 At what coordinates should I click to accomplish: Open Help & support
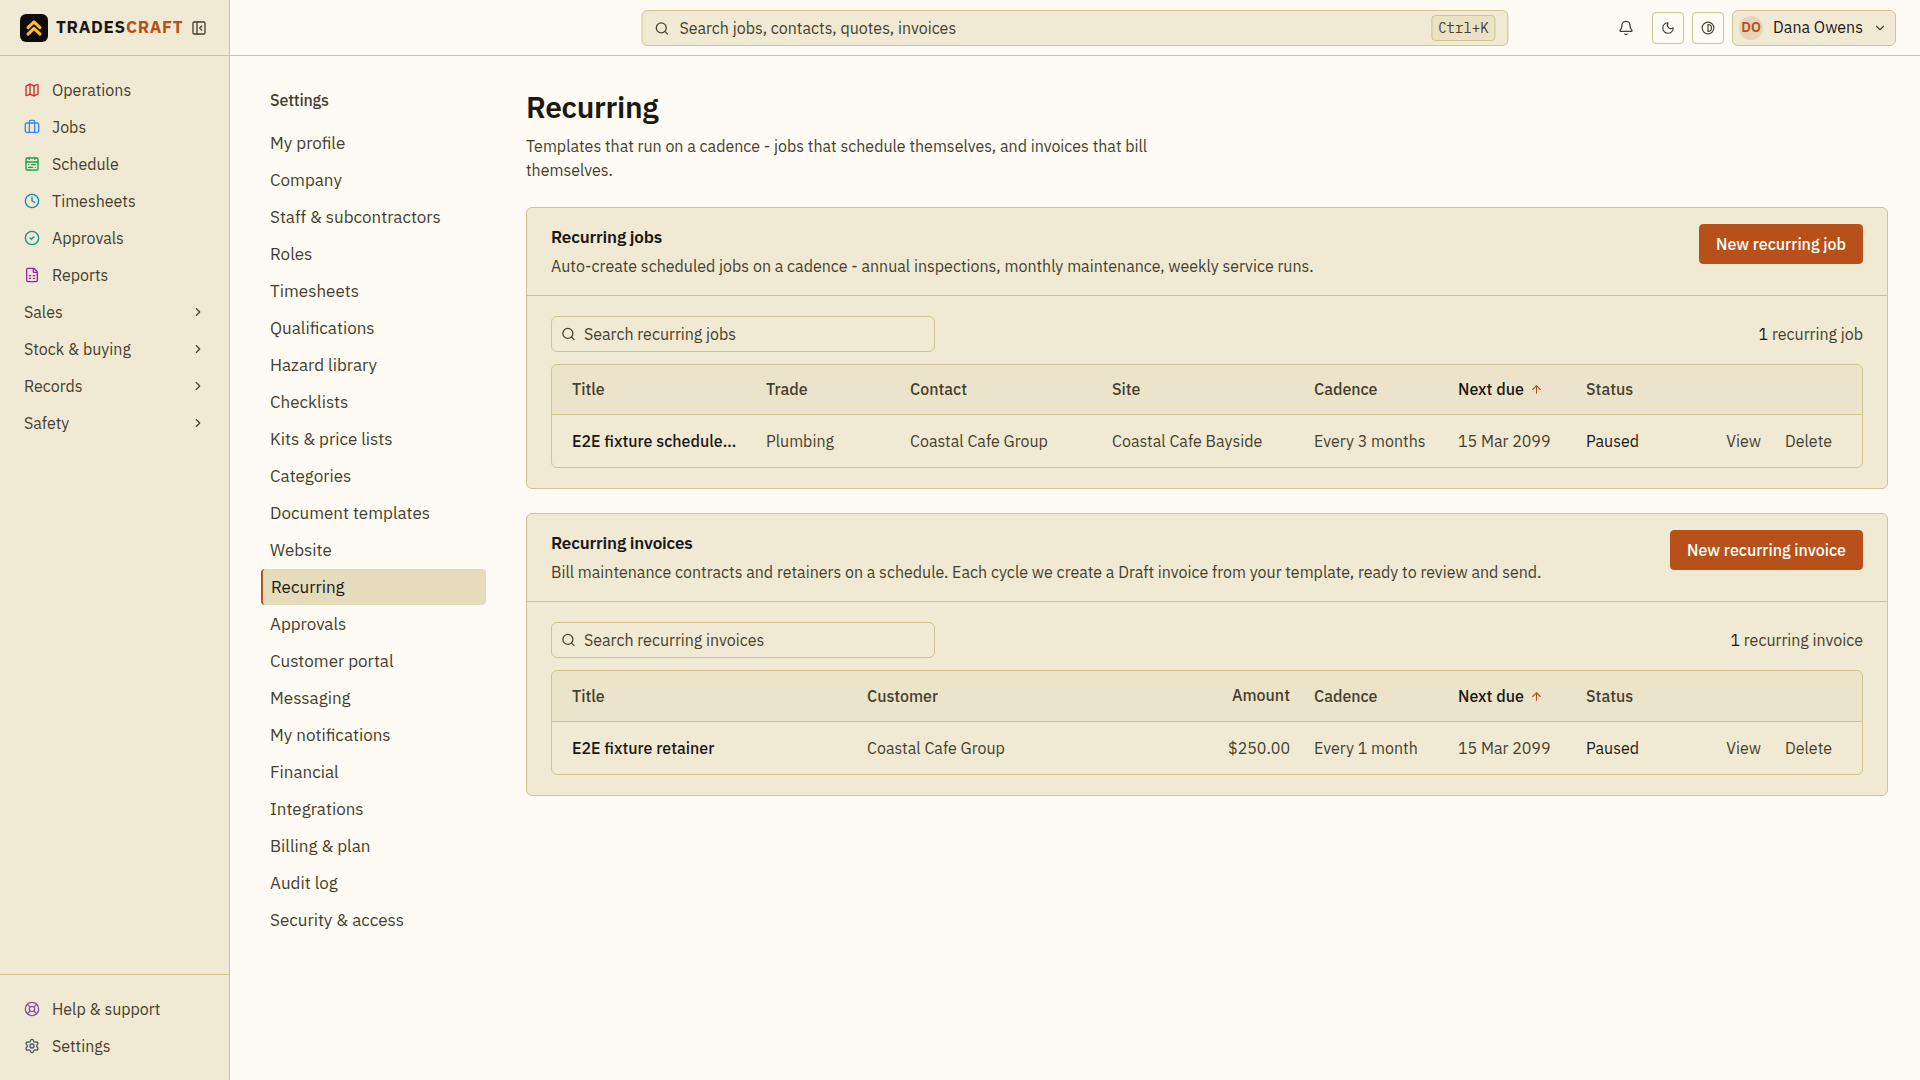pyautogui.click(x=115, y=1009)
